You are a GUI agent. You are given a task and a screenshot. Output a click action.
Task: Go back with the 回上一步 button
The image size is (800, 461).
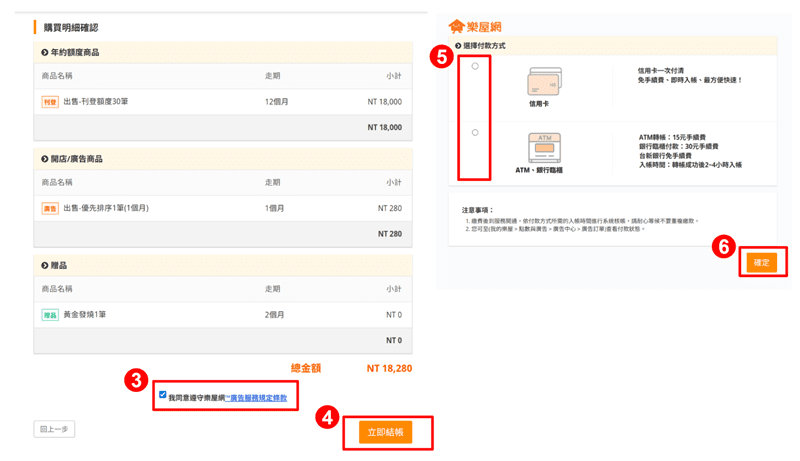pos(54,429)
